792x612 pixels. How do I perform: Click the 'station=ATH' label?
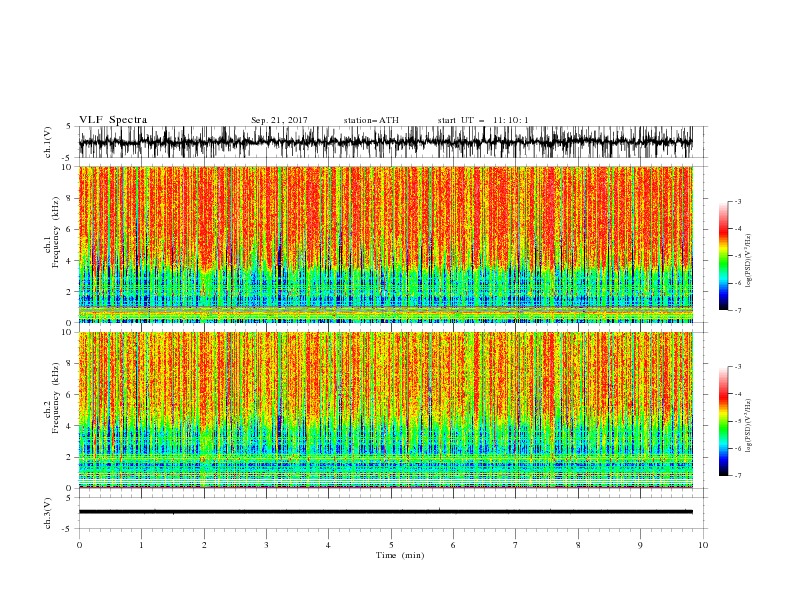point(371,120)
